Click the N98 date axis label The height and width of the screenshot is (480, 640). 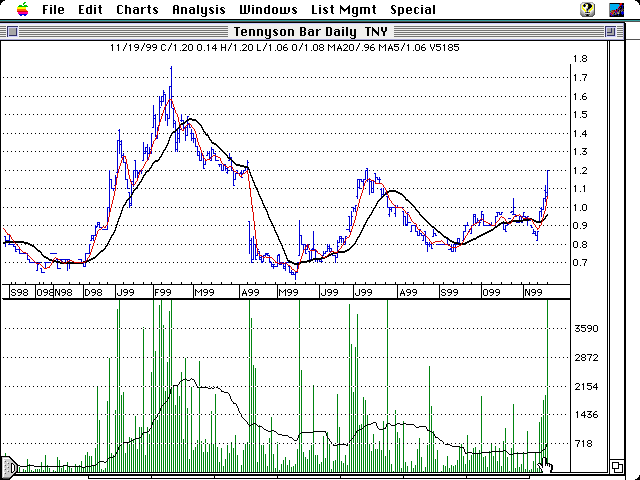pos(63,293)
